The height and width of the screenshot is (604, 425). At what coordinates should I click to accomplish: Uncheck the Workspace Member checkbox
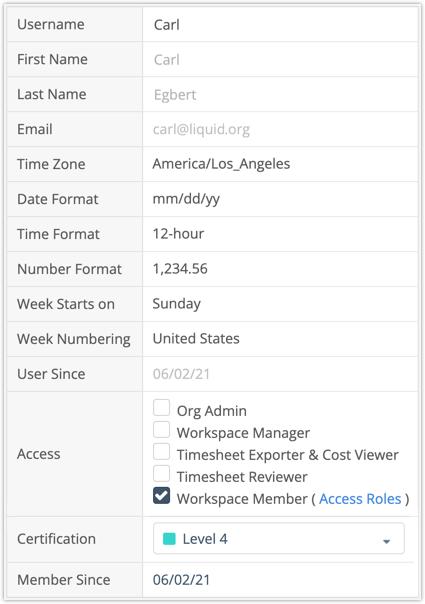[x=161, y=496]
